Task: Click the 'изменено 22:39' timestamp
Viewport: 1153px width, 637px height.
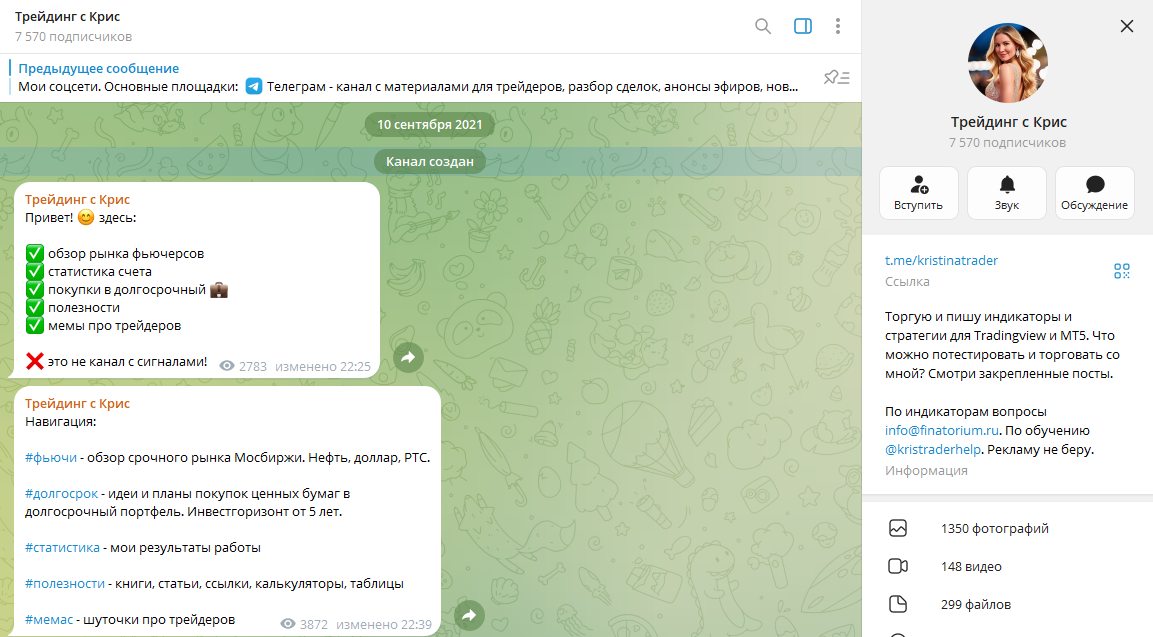Action: coord(384,624)
